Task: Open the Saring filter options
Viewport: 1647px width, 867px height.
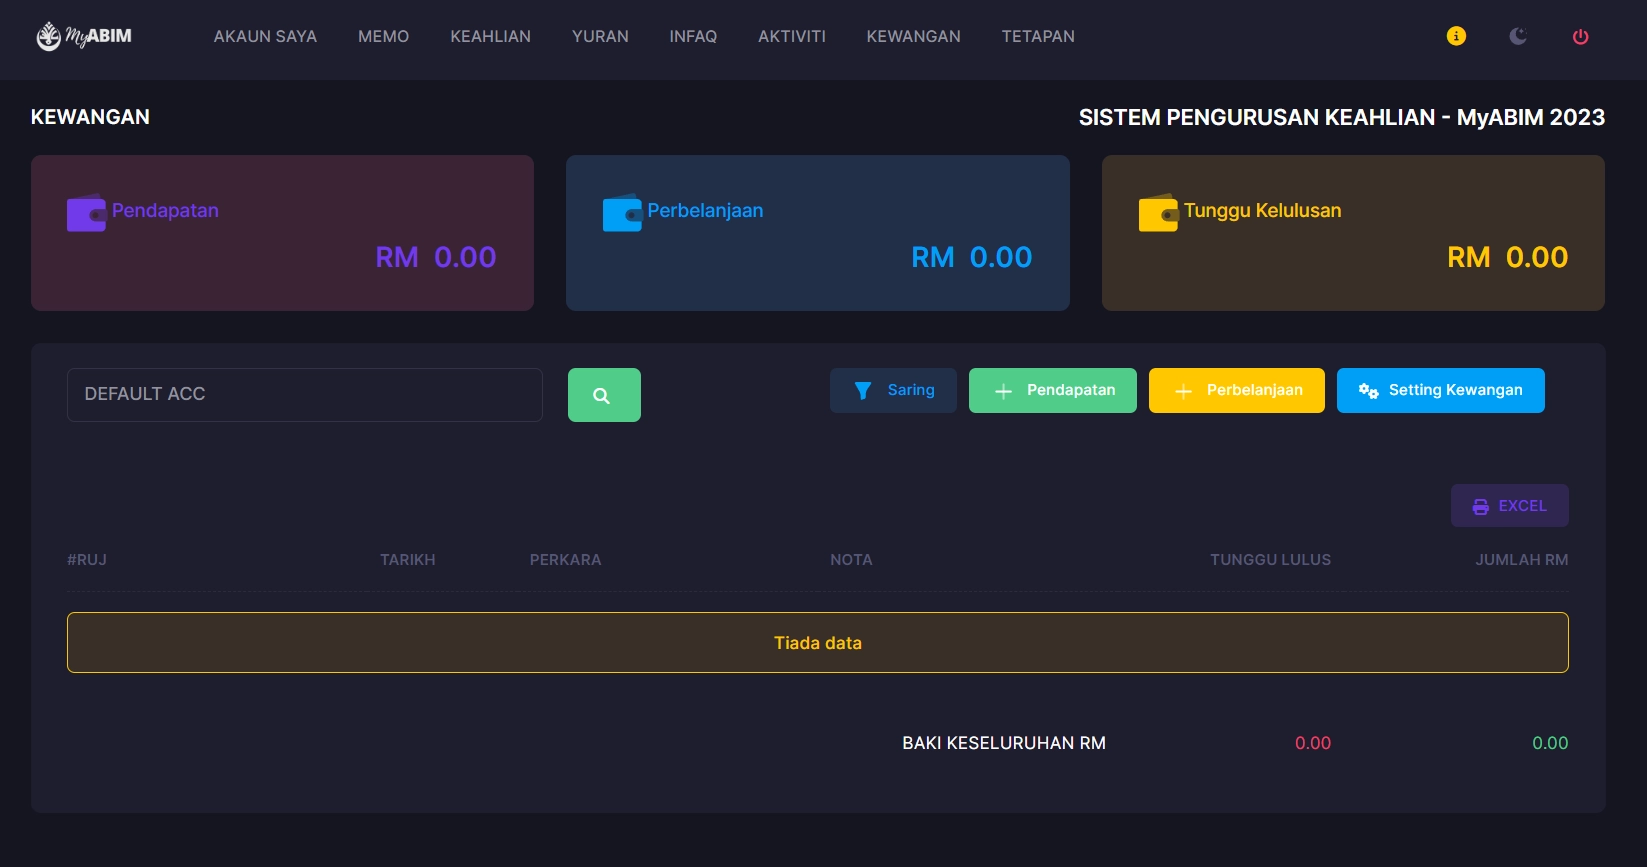Action: click(893, 390)
